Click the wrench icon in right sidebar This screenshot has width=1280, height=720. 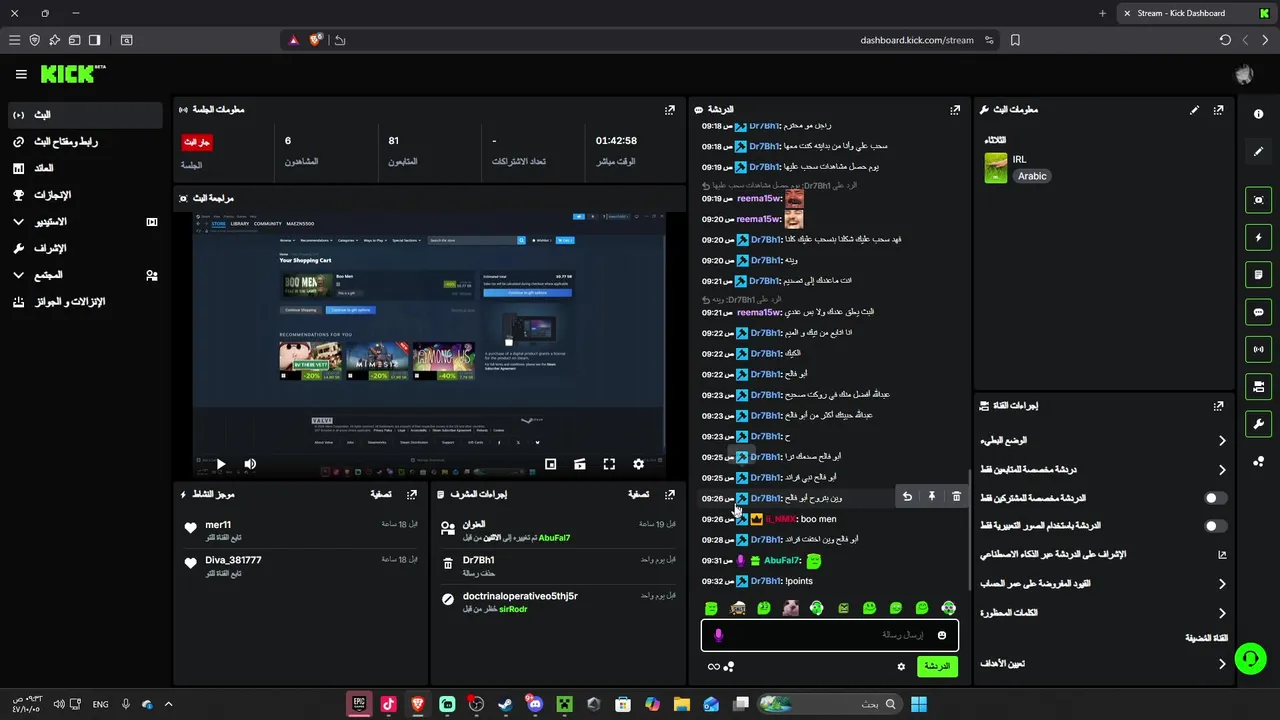(1259, 424)
